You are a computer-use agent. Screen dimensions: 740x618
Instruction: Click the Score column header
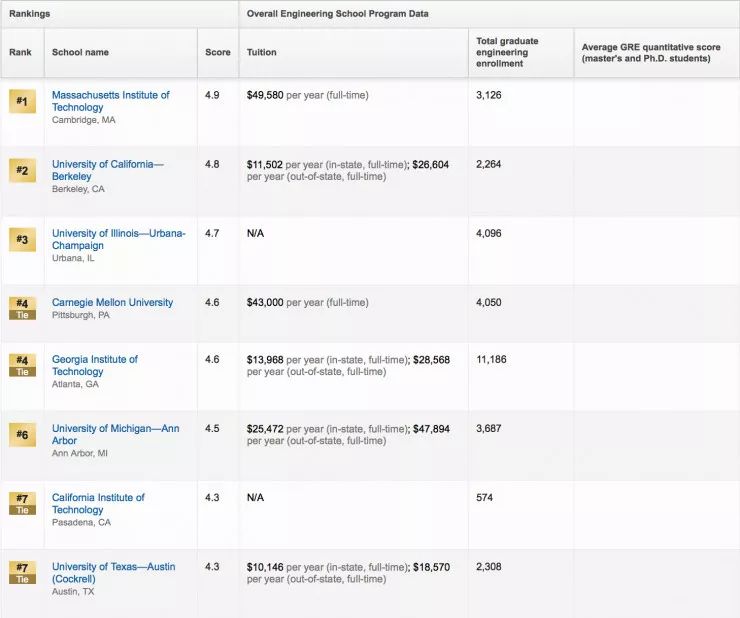click(x=218, y=52)
